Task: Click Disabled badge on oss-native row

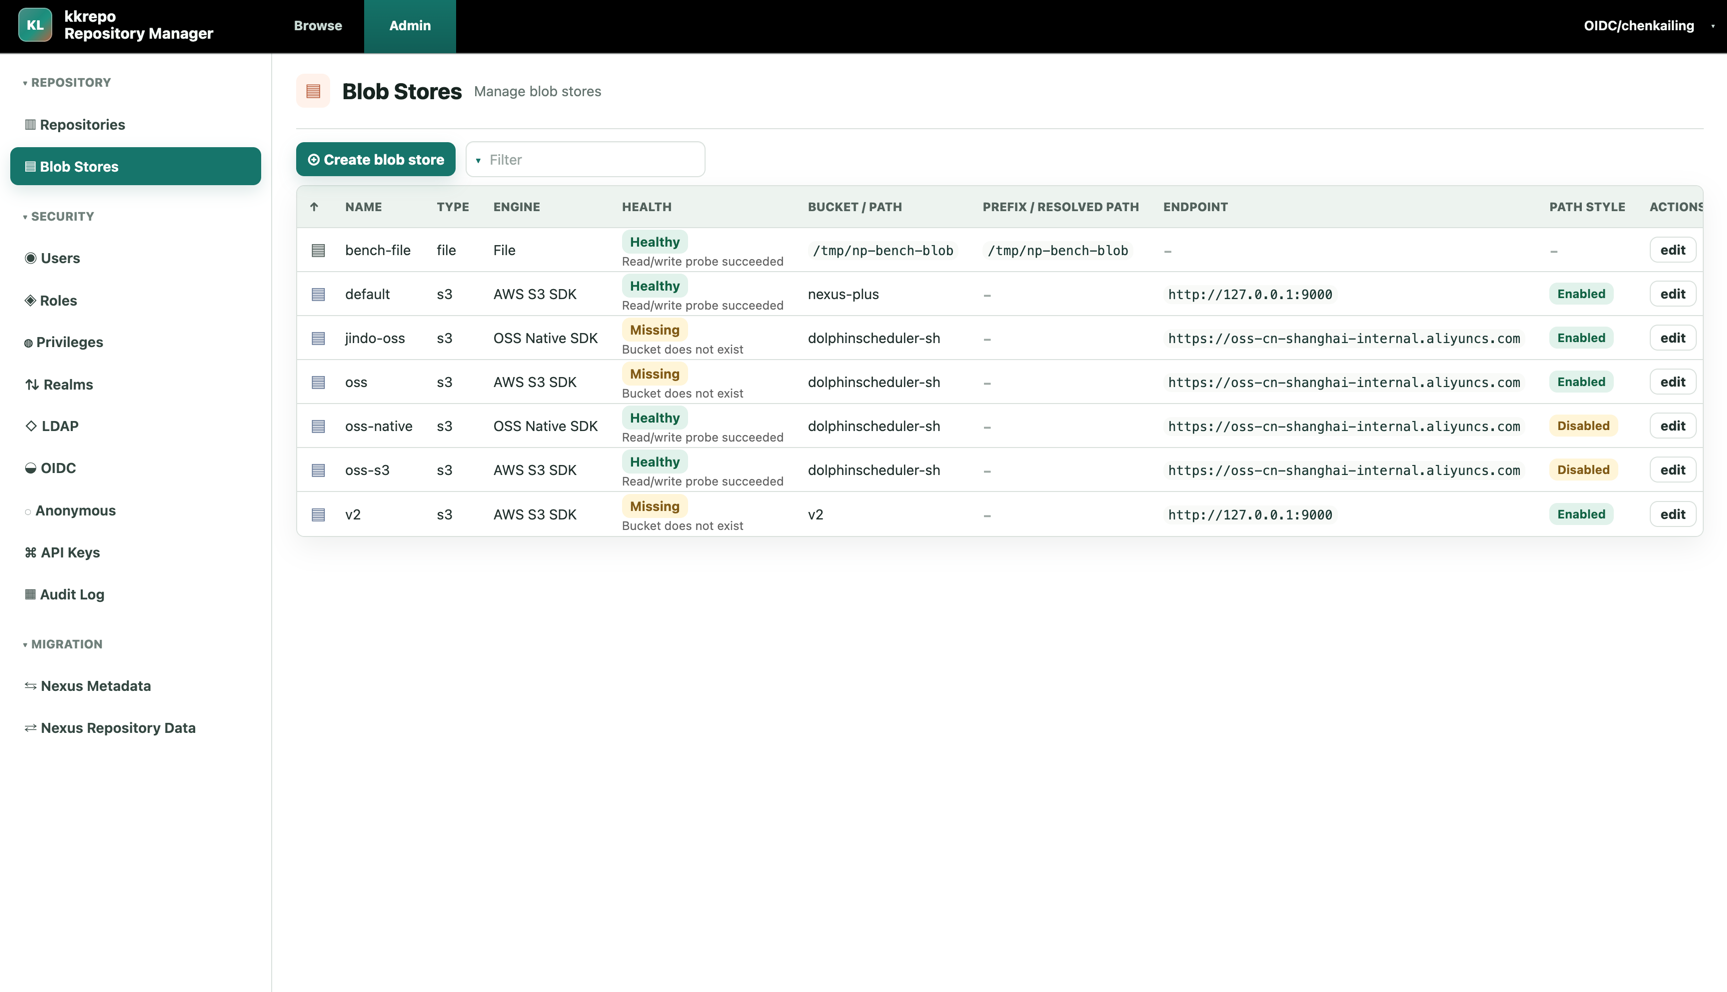Action: [x=1583, y=426]
